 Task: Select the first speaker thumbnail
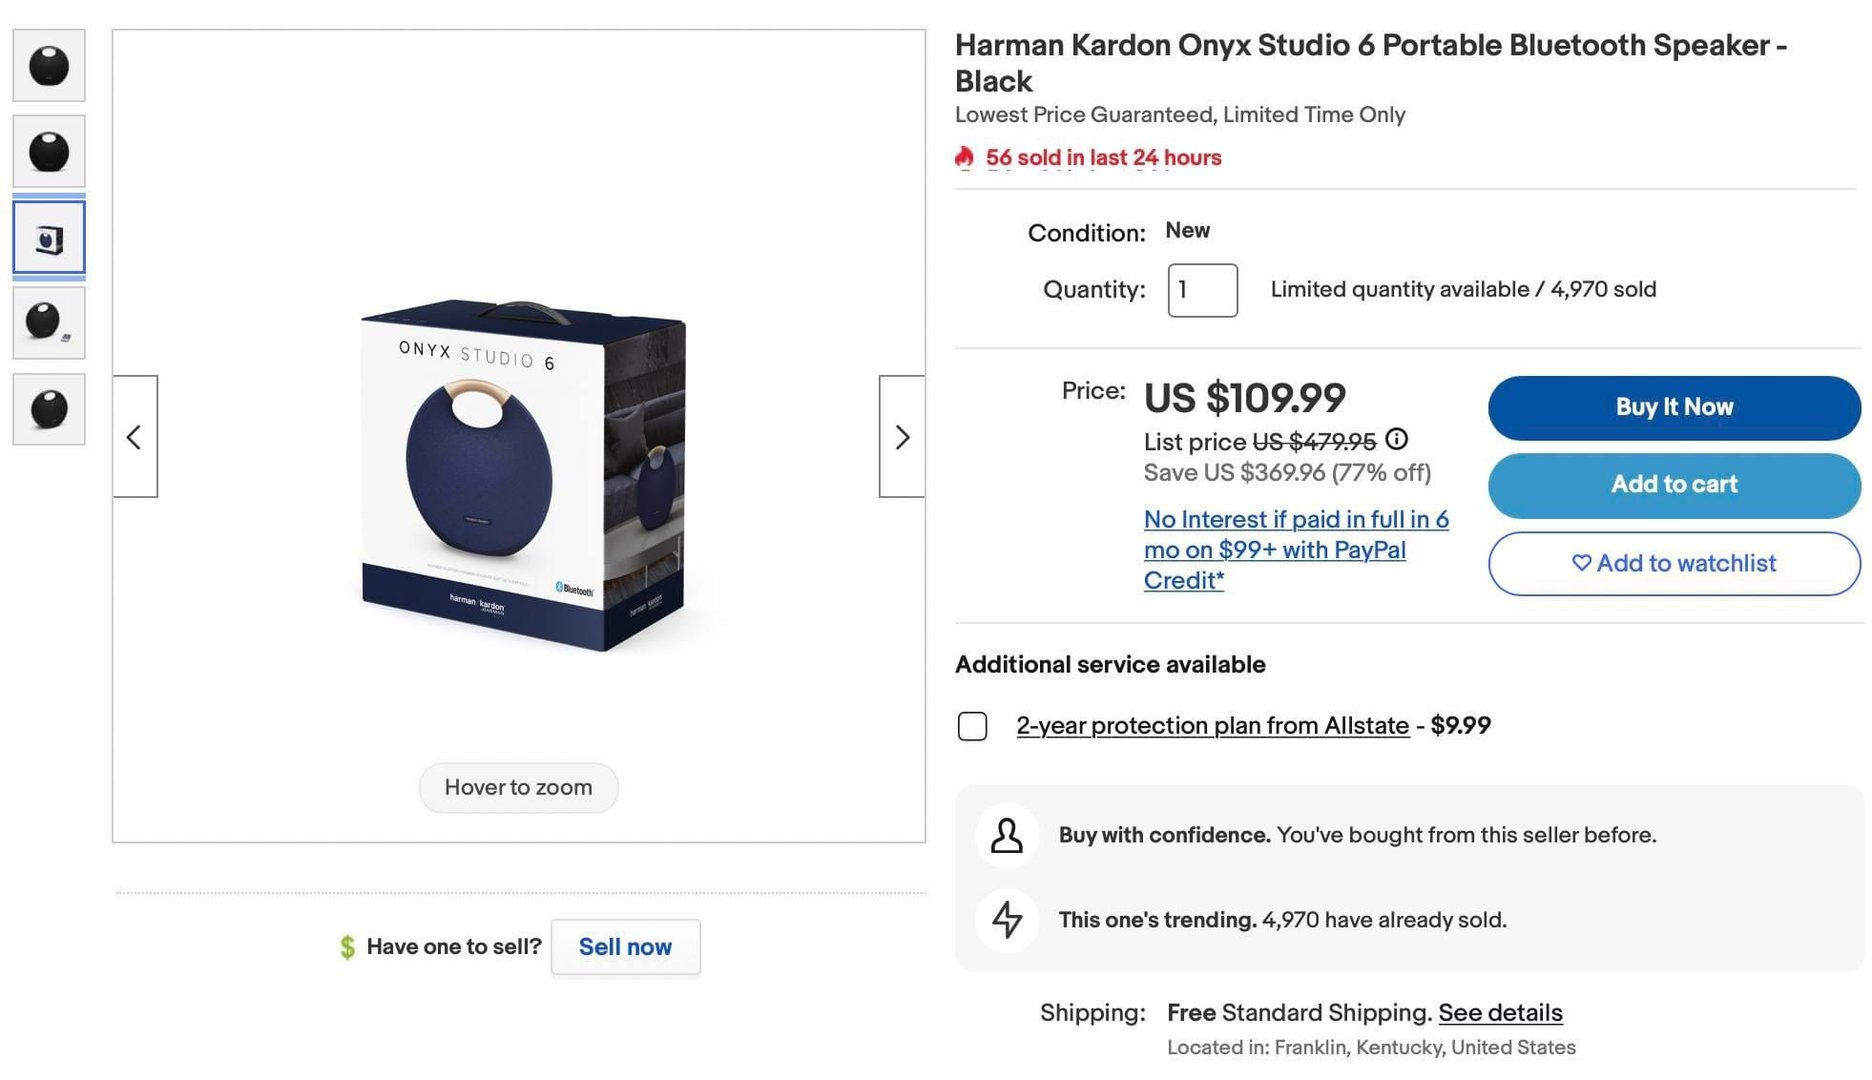coord(49,66)
